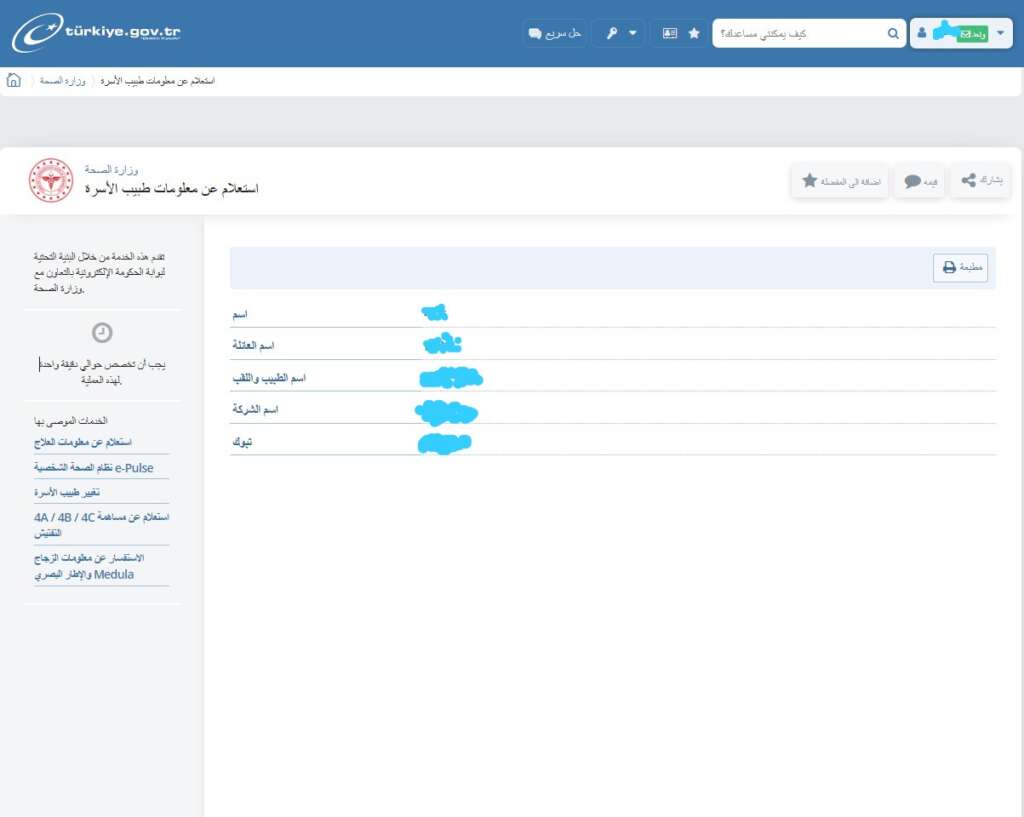This screenshot has width=1024, height=817.
Task: Click the Ministry of Health emblem
Action: (50, 180)
